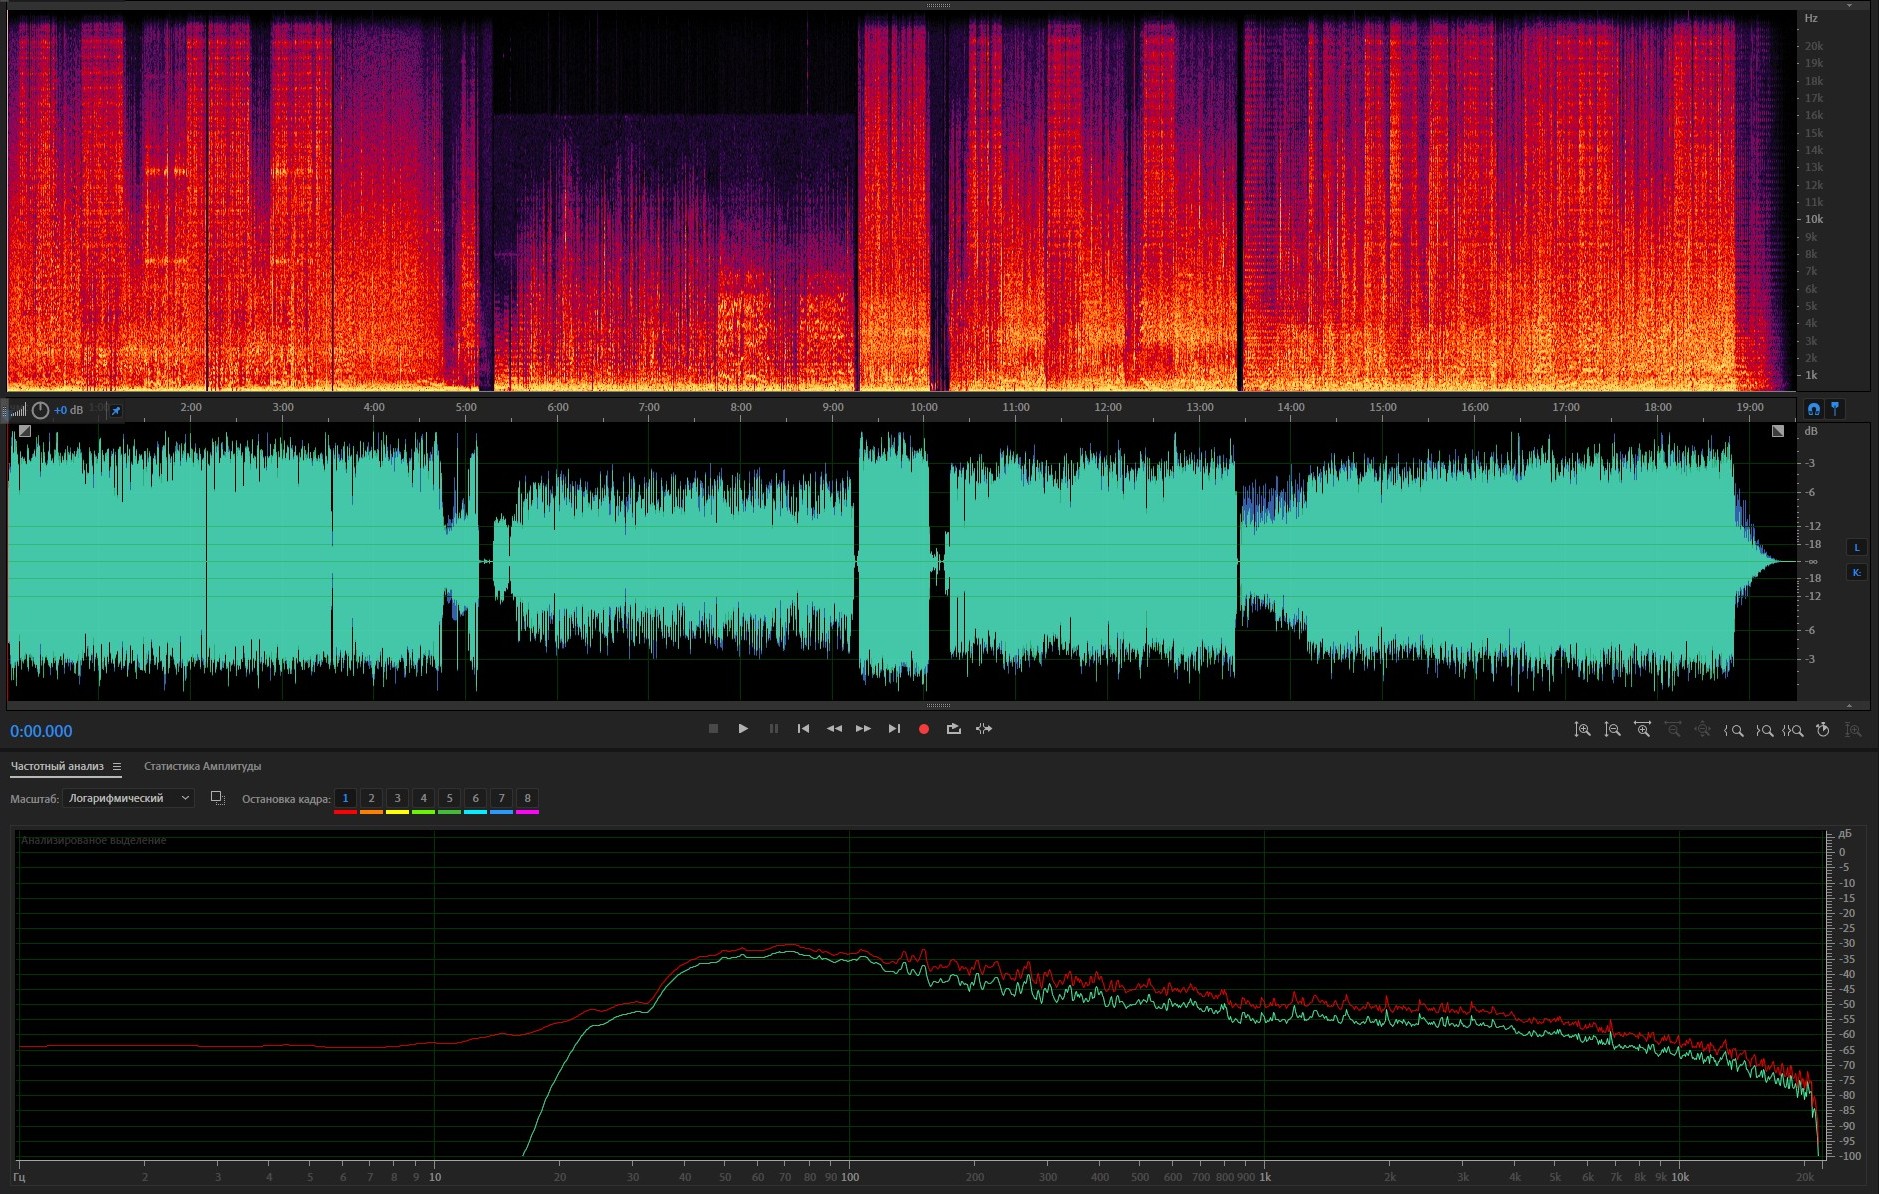Open the Масштаб Логарифмический dropdown
The height and width of the screenshot is (1194, 1879).
tap(128, 798)
